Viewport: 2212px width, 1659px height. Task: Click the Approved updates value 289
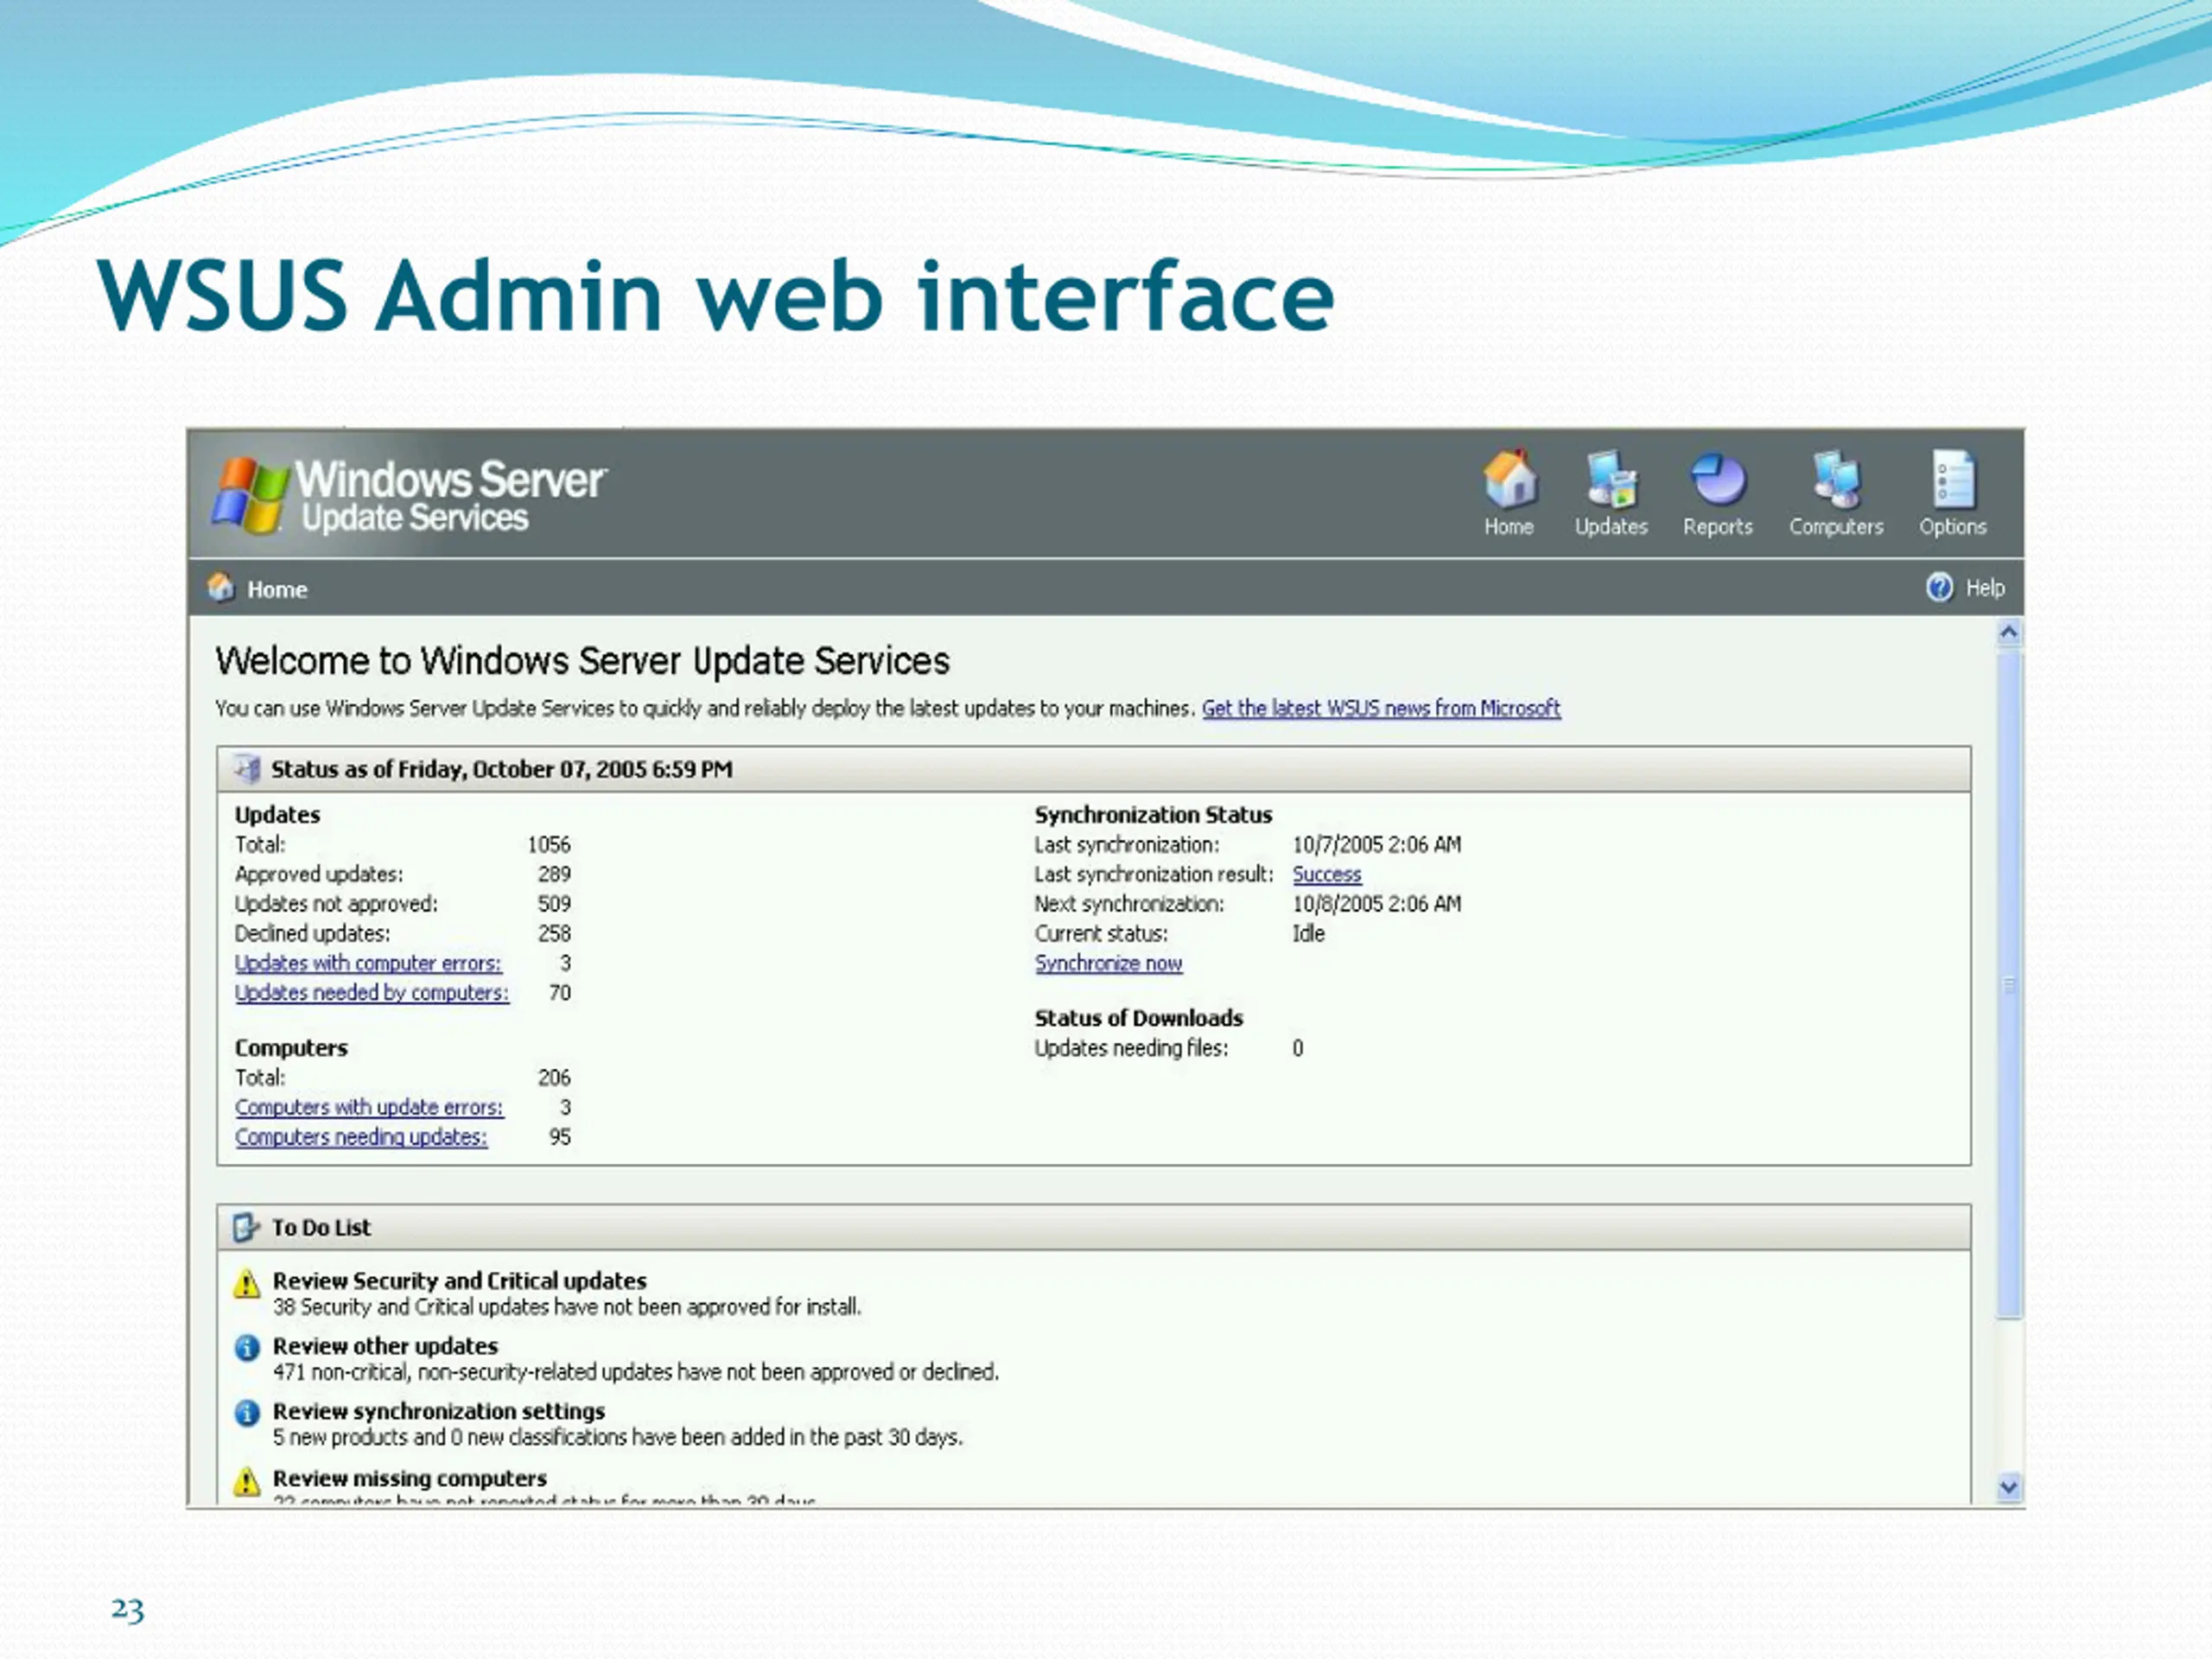pos(554,874)
